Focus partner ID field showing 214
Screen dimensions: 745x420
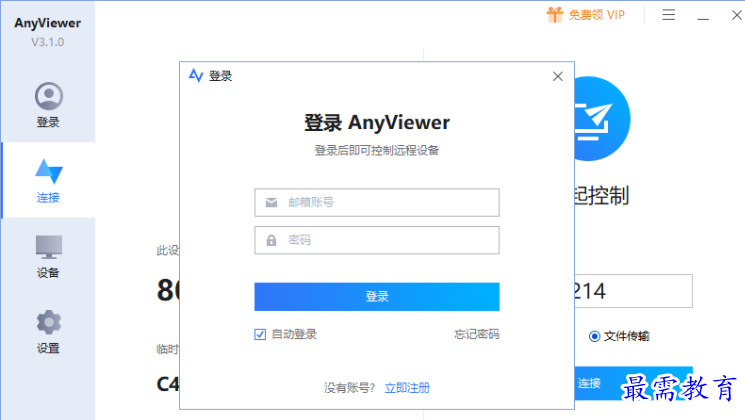[633, 291]
